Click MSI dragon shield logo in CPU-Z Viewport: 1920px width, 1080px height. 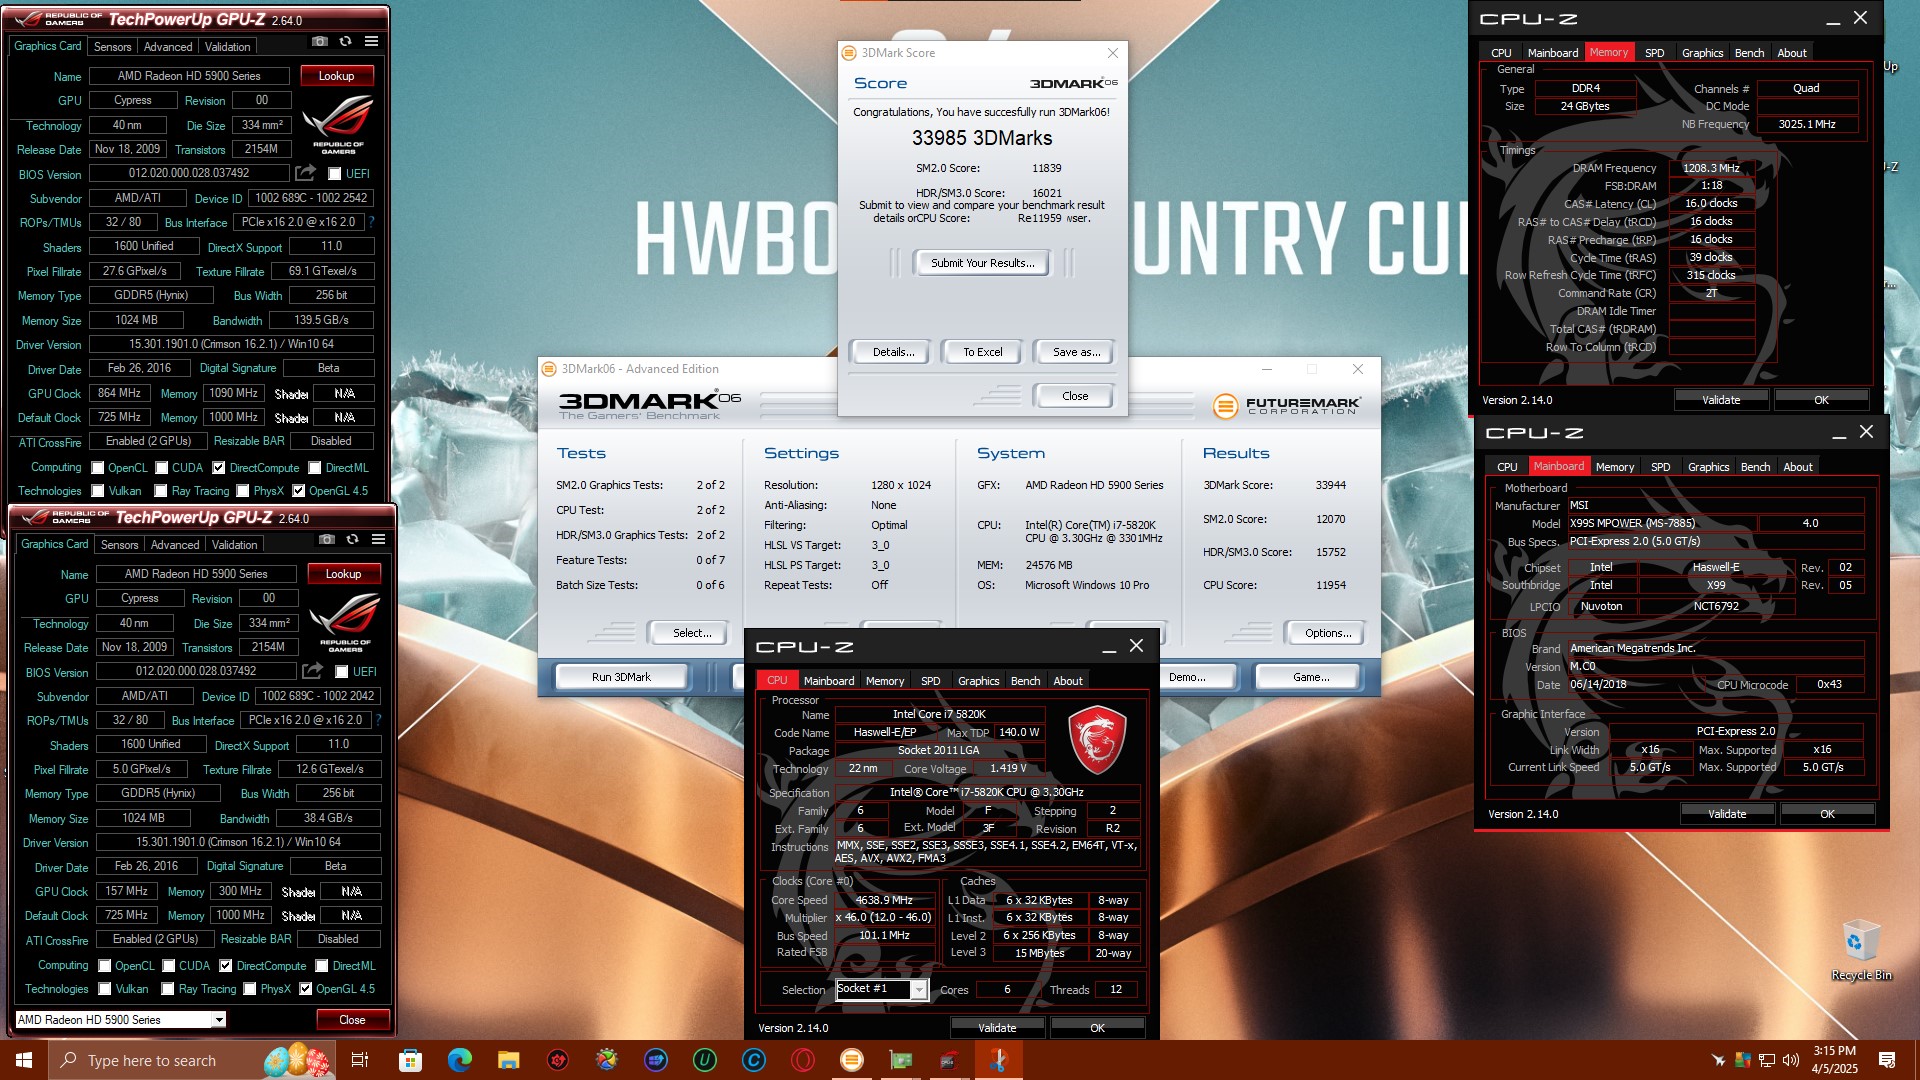[1097, 740]
